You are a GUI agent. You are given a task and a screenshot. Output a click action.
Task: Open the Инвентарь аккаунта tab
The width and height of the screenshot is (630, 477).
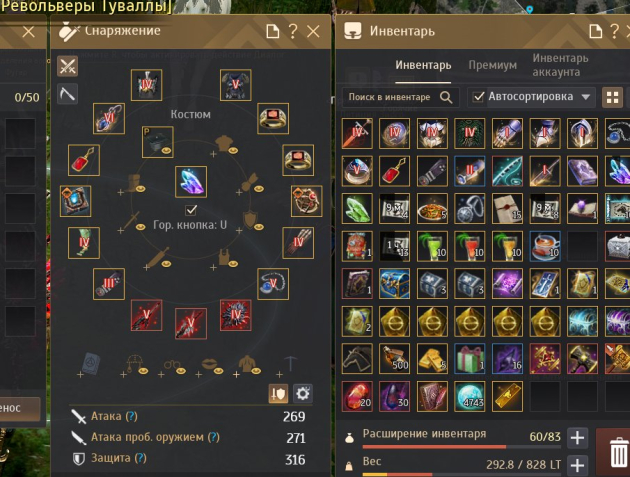(560, 65)
